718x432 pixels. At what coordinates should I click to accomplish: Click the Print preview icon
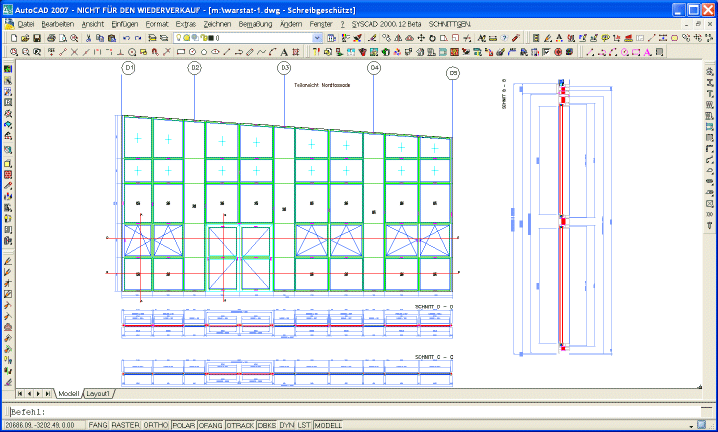pos(63,38)
